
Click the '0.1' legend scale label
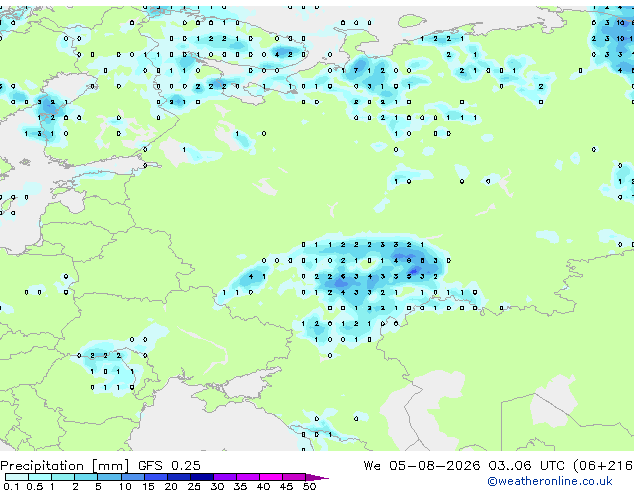click(x=10, y=486)
